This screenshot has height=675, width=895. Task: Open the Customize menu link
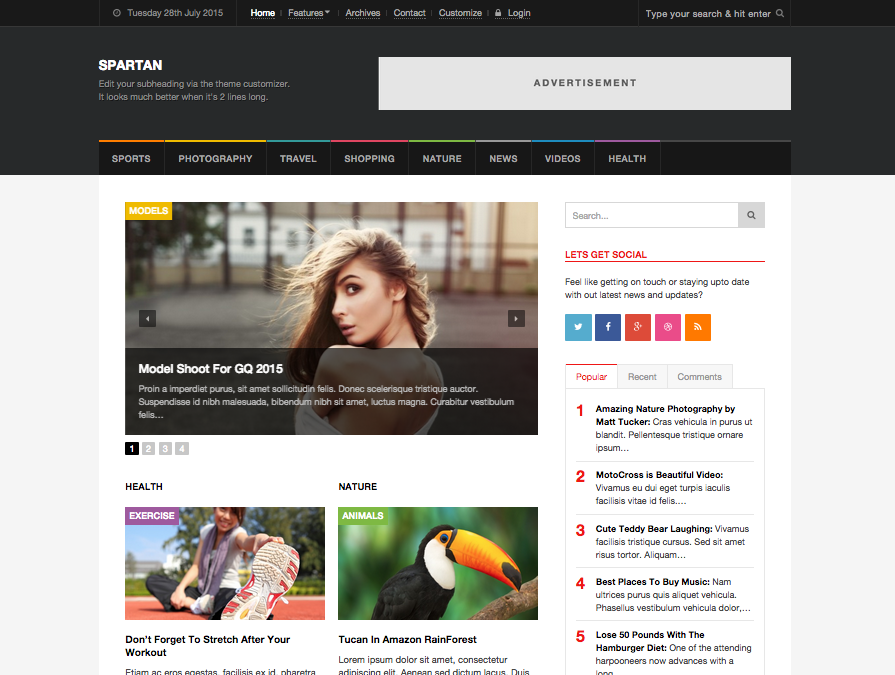(x=460, y=13)
